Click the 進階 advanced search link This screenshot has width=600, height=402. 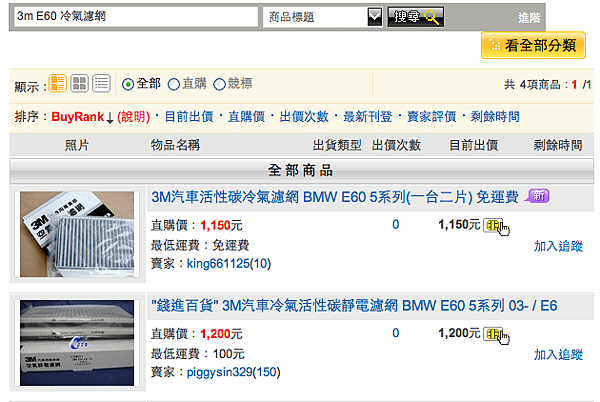529,17
